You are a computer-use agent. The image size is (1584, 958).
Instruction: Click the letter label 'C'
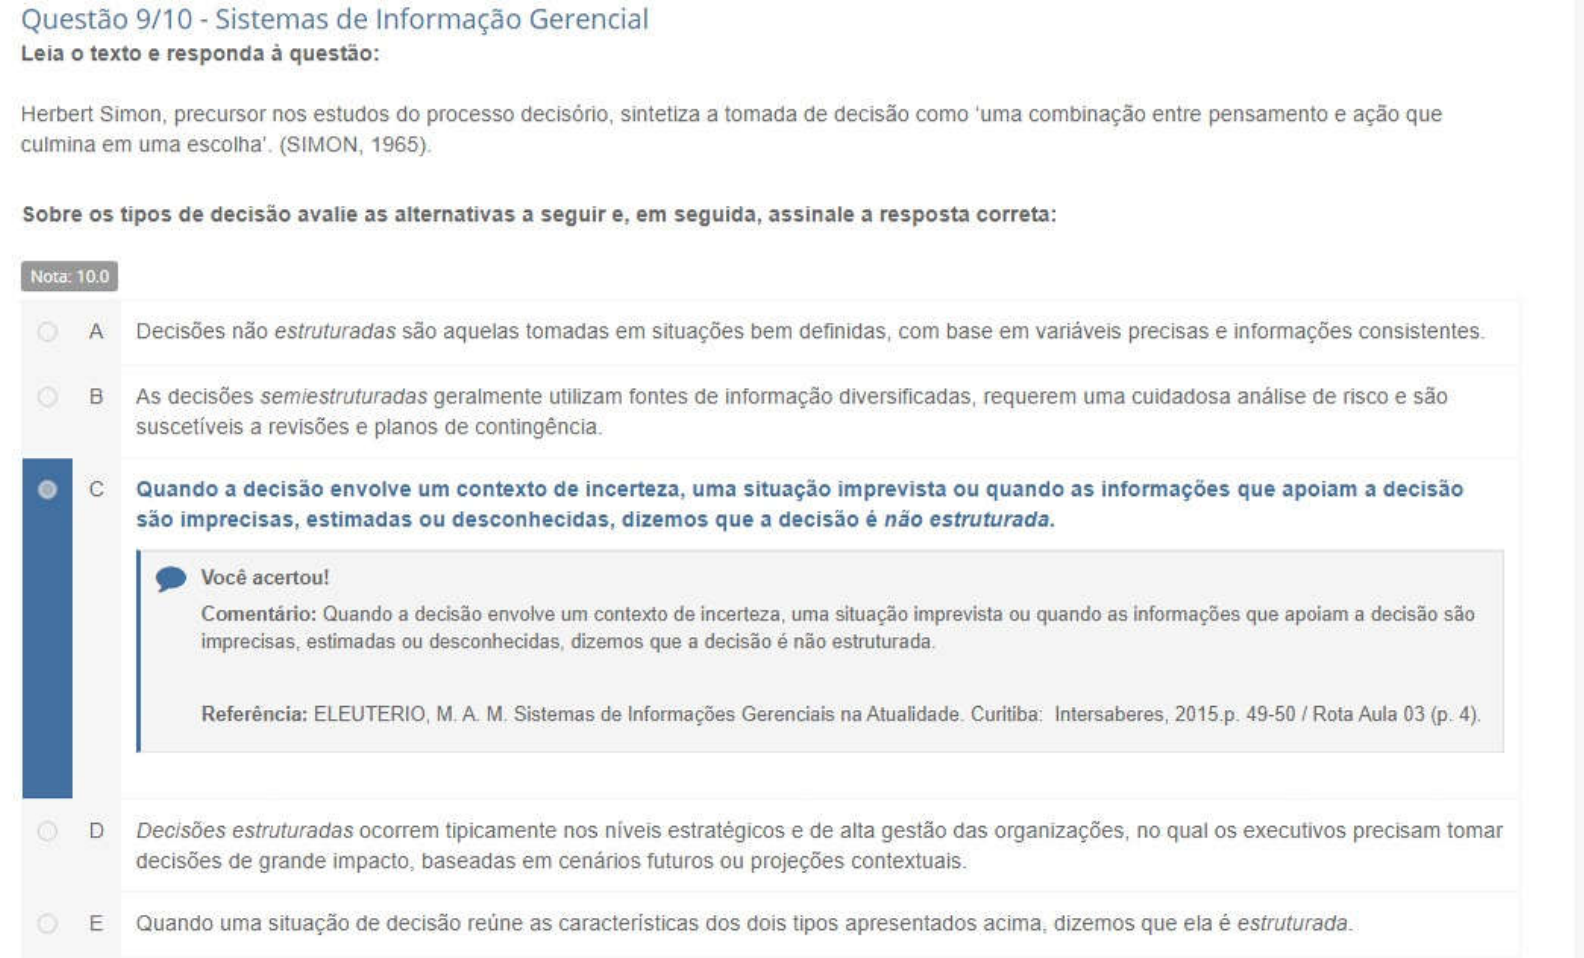pyautogui.click(x=96, y=489)
